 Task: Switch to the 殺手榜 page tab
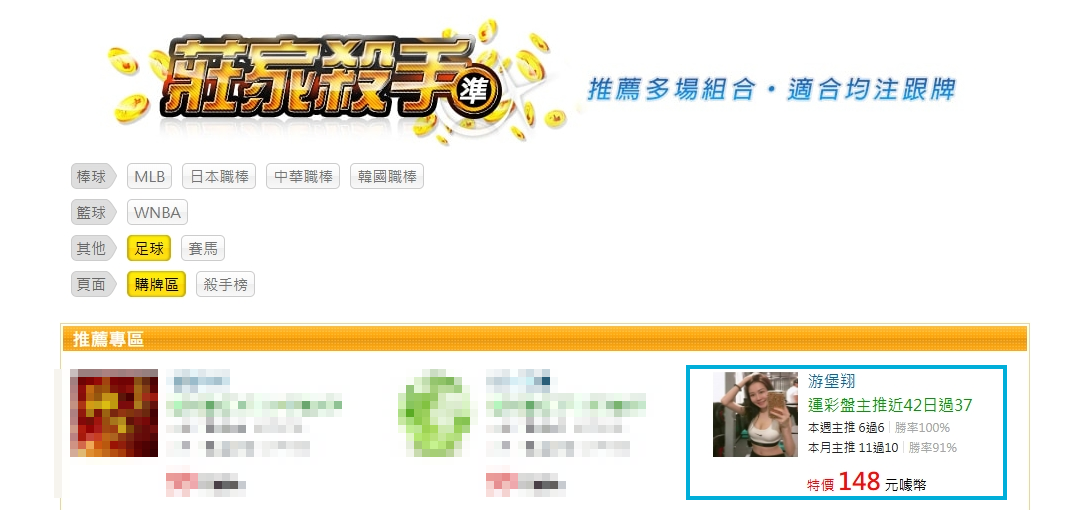point(225,284)
